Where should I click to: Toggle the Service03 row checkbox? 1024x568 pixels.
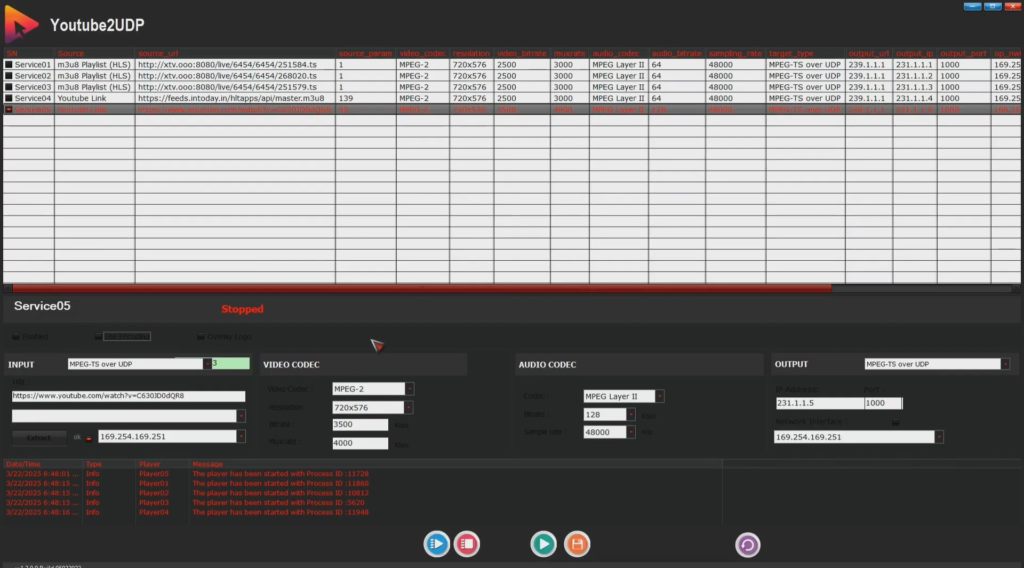click(x=8, y=87)
